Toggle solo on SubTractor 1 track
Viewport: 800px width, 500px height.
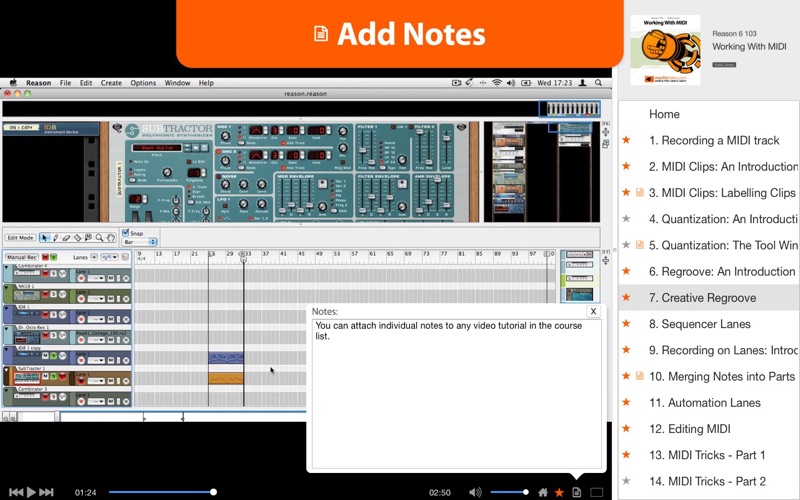click(x=53, y=377)
